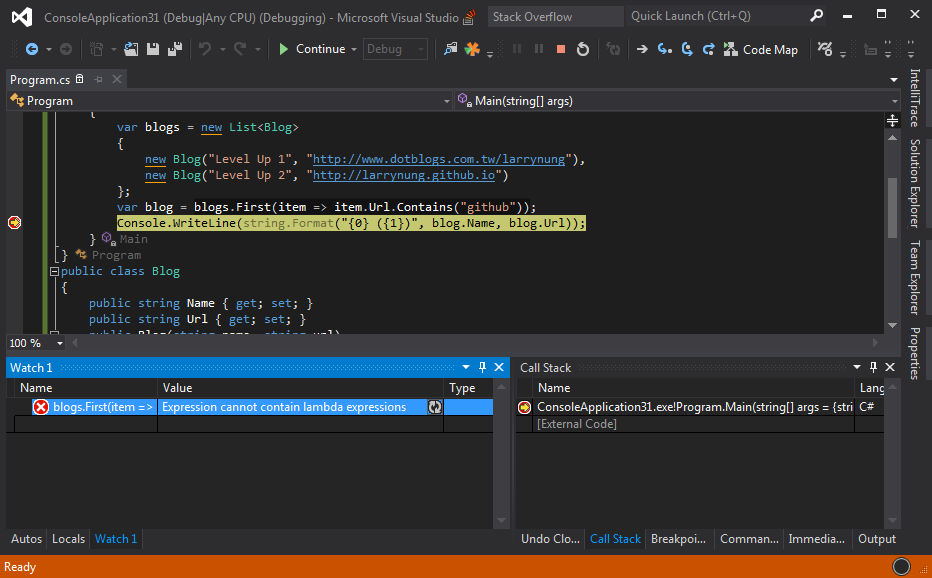The width and height of the screenshot is (932, 578).
Task: Click the refresh icon in Watch value cell
Action: point(434,407)
